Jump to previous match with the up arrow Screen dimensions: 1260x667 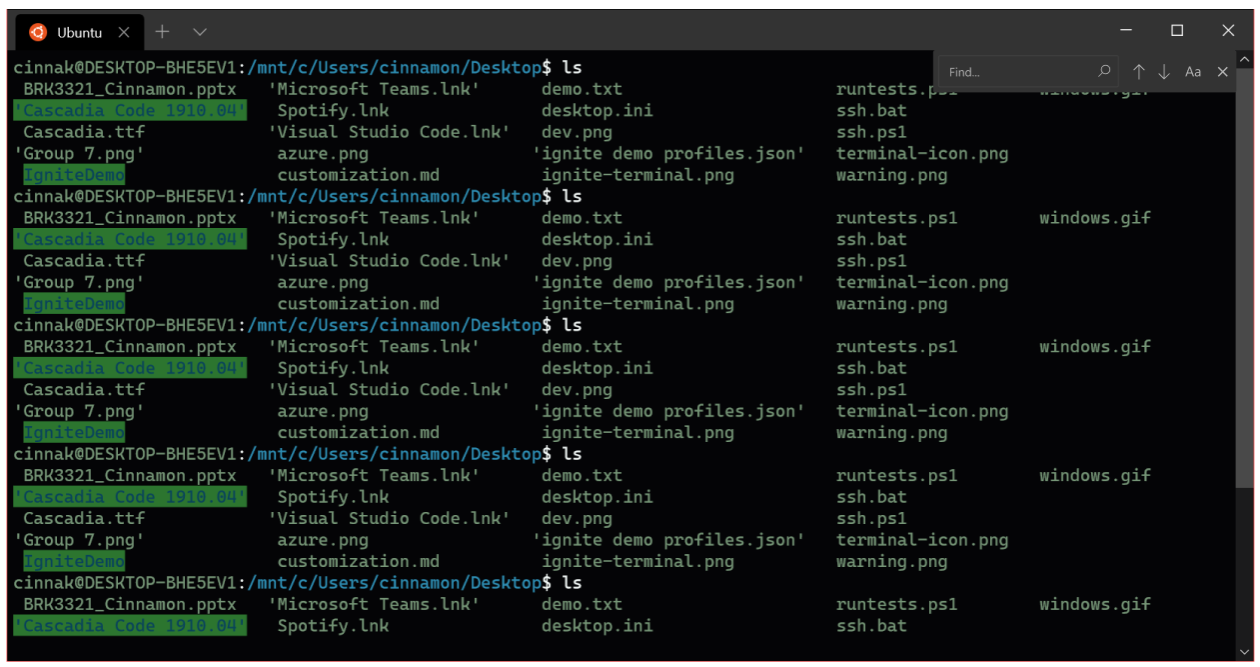pos(1138,72)
